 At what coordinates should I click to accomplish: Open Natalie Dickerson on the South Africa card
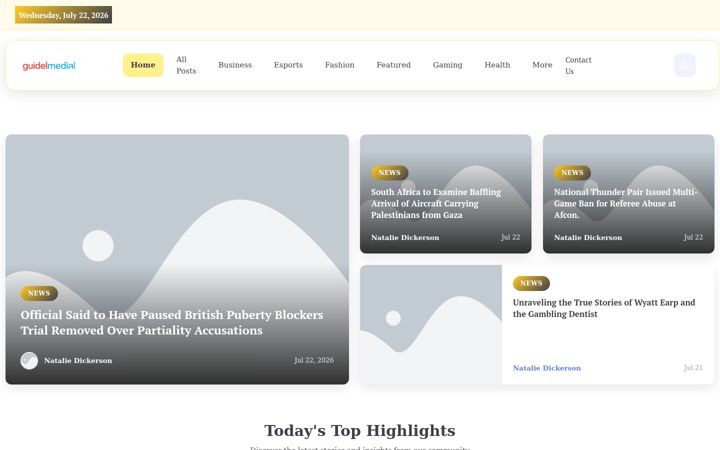(x=405, y=237)
